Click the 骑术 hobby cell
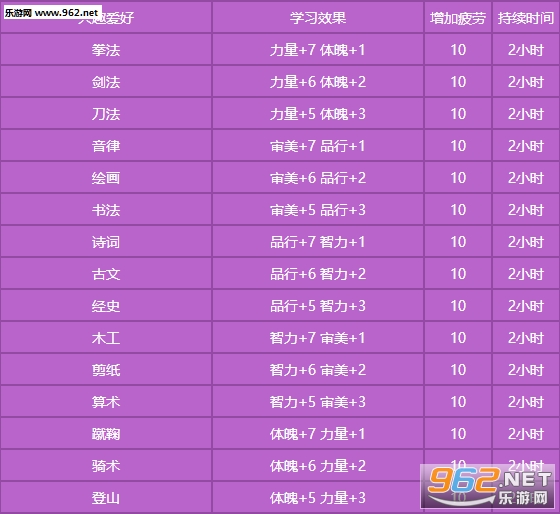 click(106, 465)
